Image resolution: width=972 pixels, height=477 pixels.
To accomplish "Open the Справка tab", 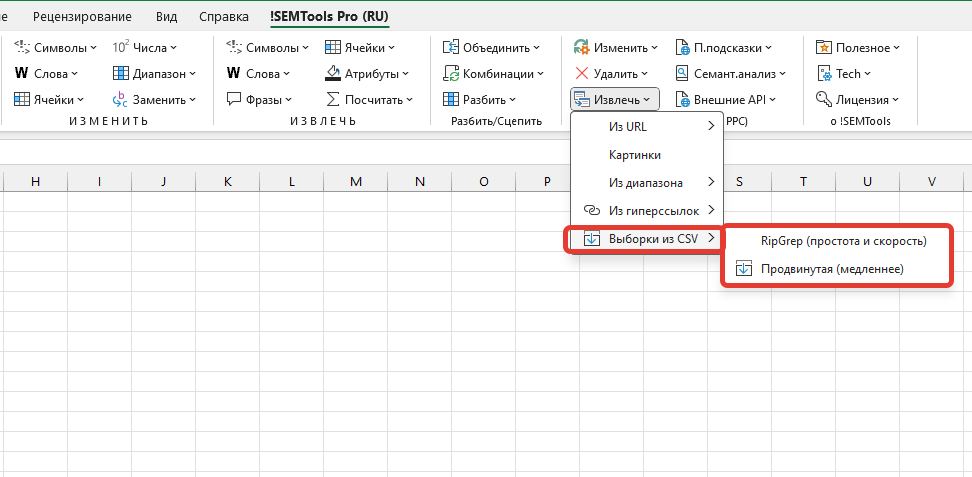I will pyautogui.click(x=224, y=17).
